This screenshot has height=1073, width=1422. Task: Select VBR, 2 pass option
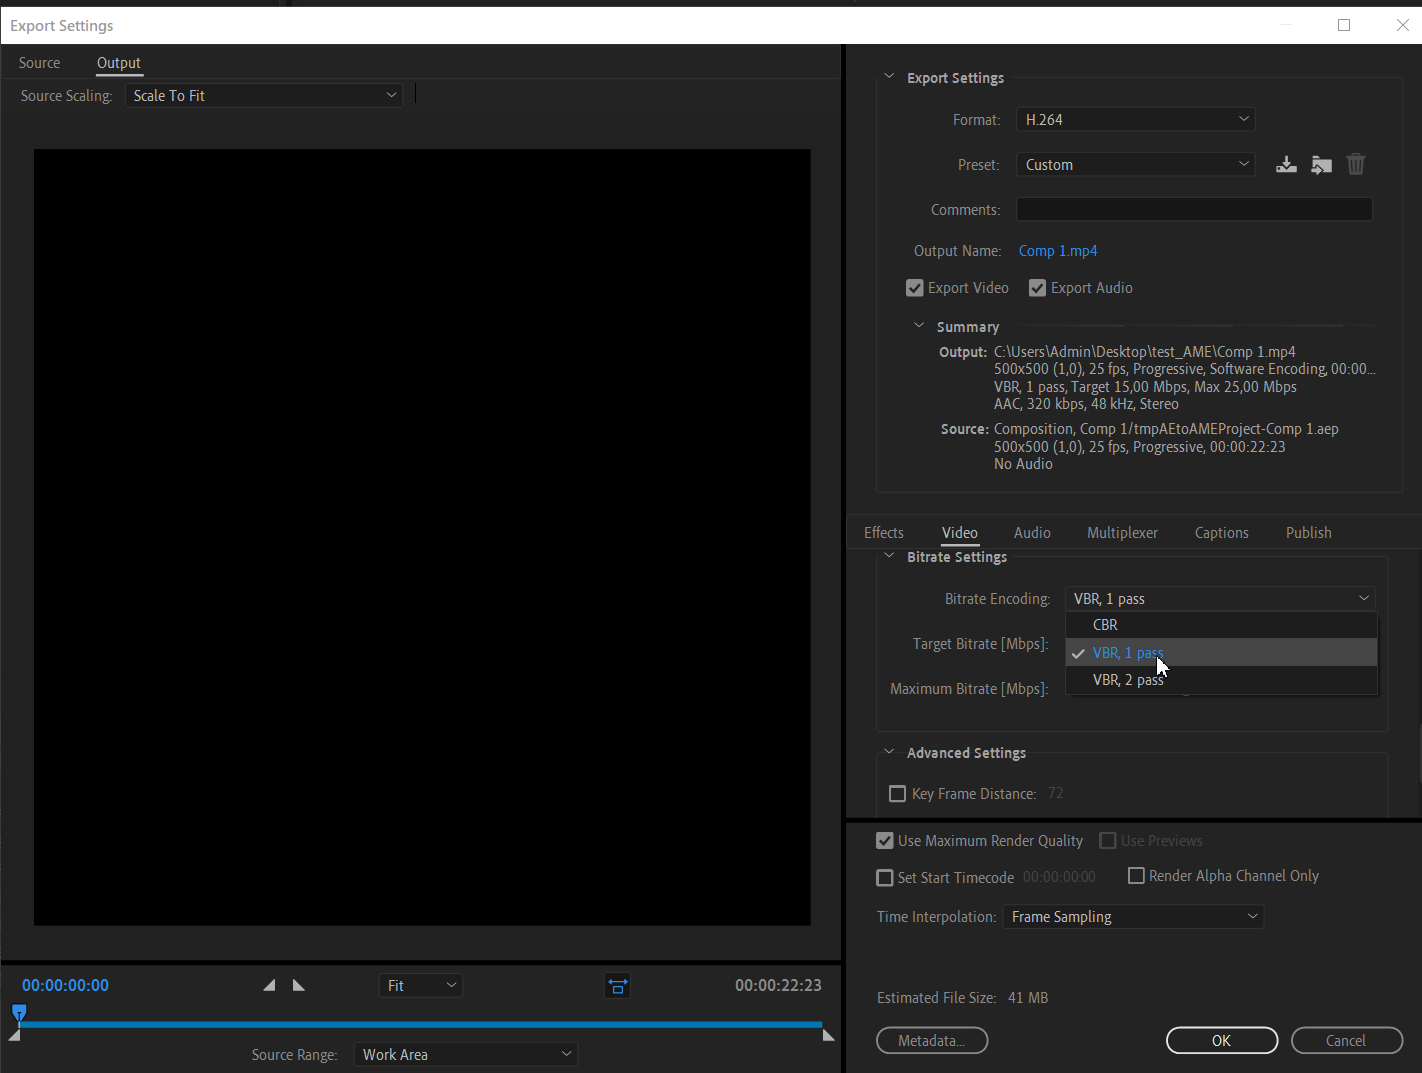click(x=1222, y=680)
